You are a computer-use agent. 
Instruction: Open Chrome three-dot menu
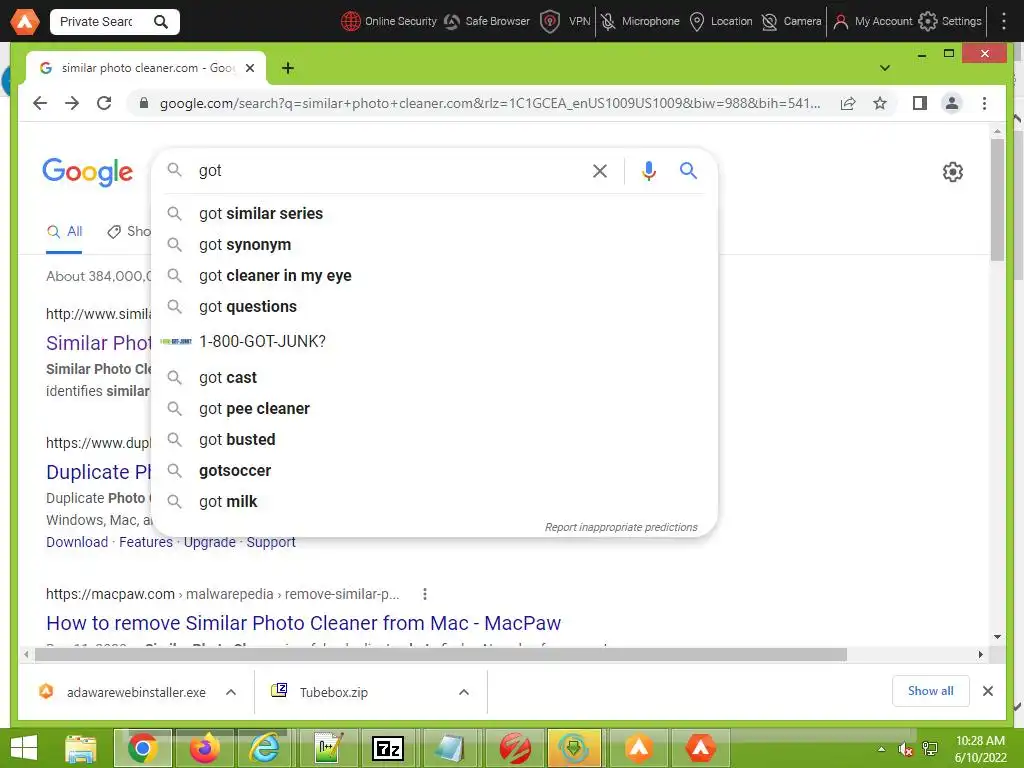pyautogui.click(x=984, y=103)
